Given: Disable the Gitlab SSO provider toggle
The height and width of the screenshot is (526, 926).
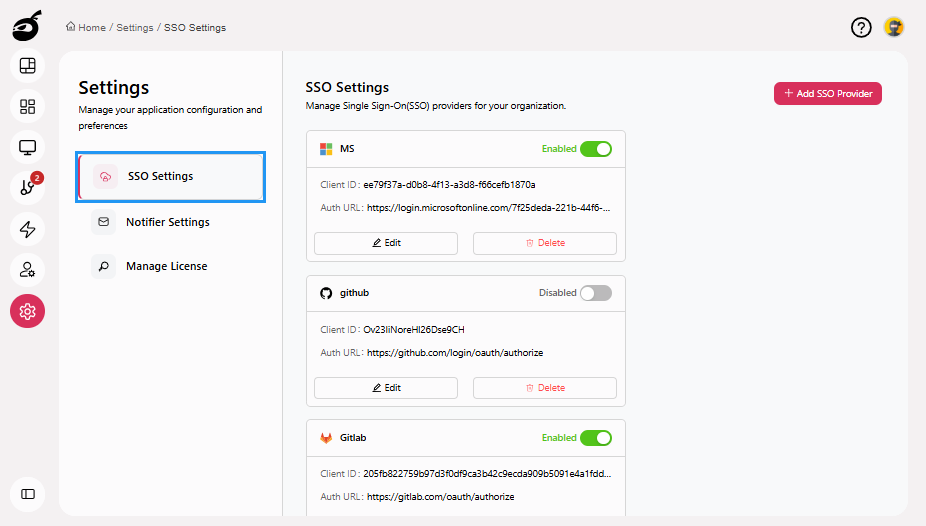Looking at the screenshot, I should click(x=595, y=437).
